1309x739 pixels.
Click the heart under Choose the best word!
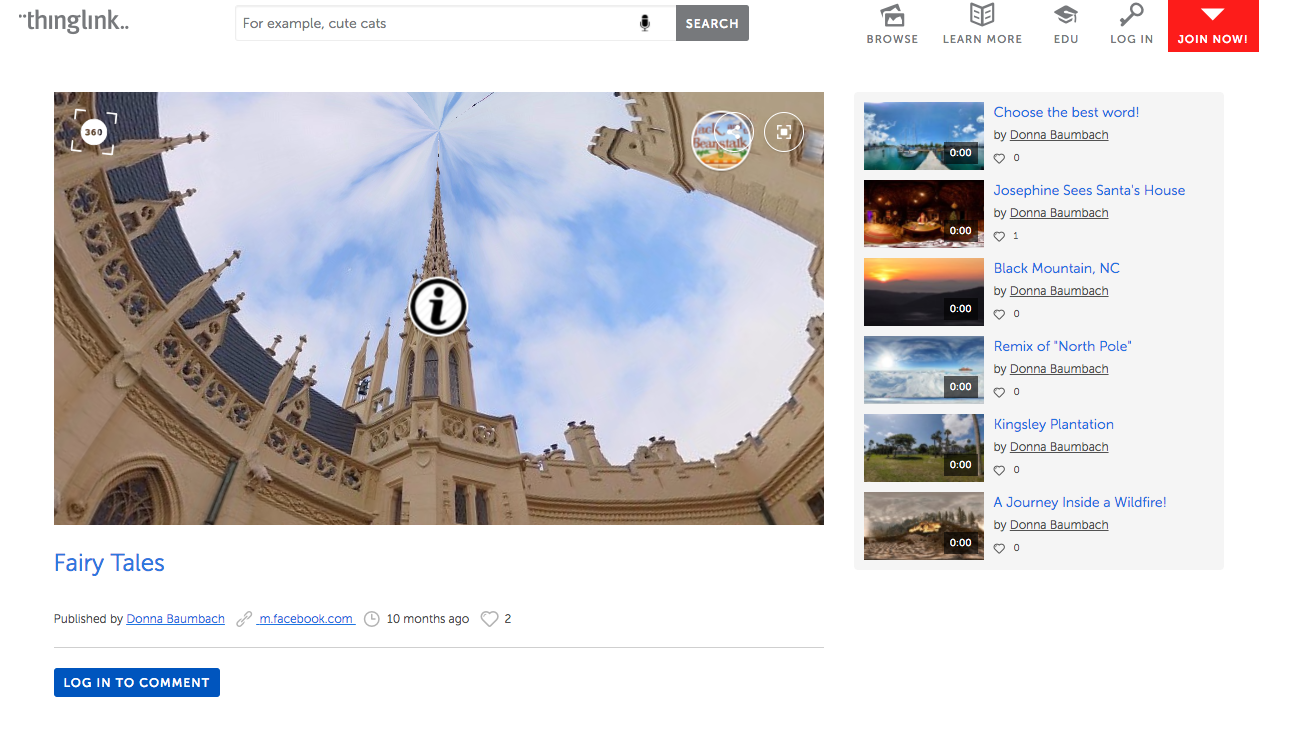tap(999, 158)
